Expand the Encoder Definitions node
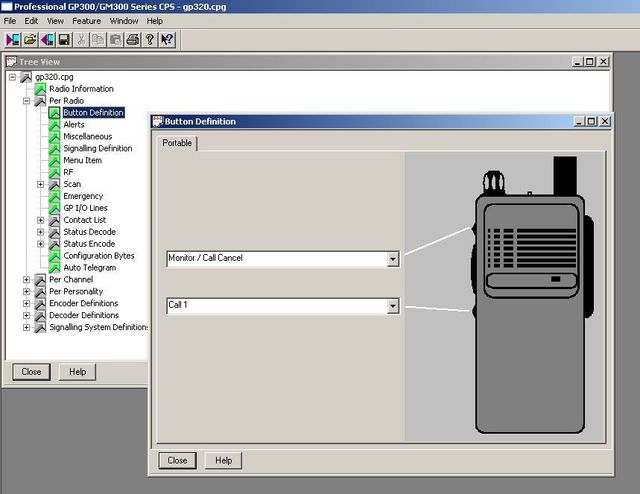Viewport: 640px width, 494px height. pos(27,303)
